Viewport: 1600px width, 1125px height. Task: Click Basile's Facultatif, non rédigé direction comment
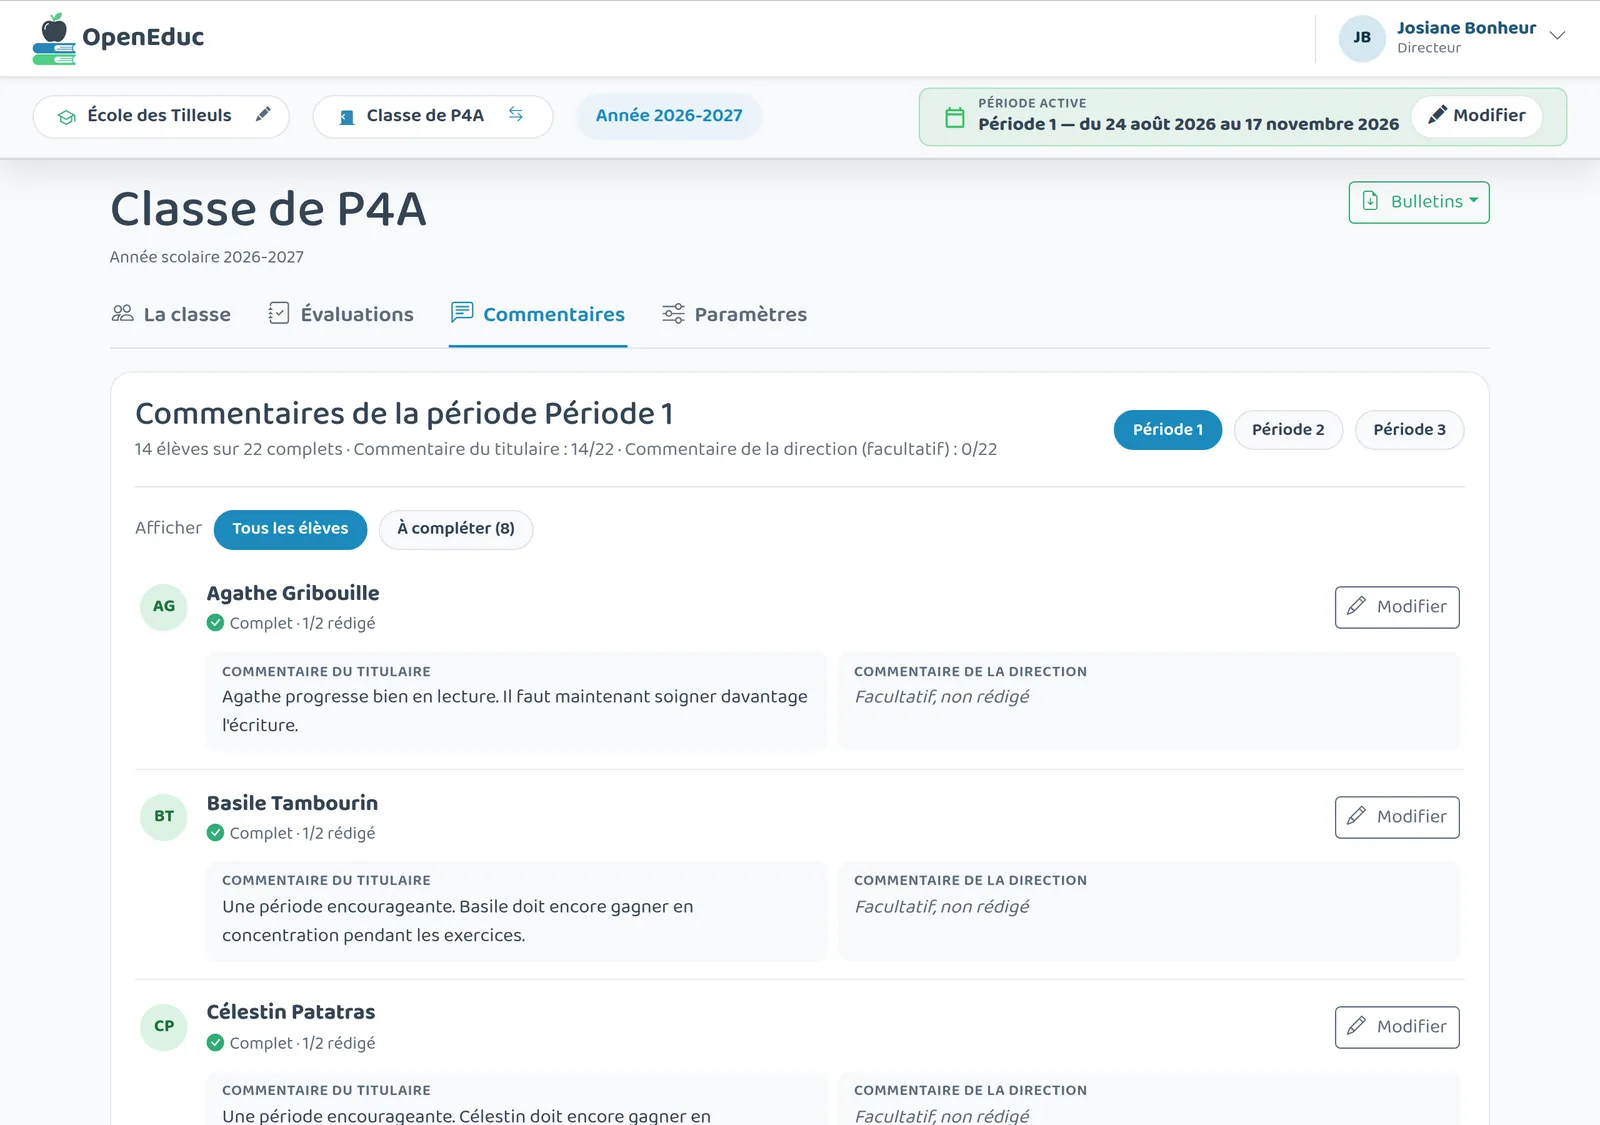[942, 907]
